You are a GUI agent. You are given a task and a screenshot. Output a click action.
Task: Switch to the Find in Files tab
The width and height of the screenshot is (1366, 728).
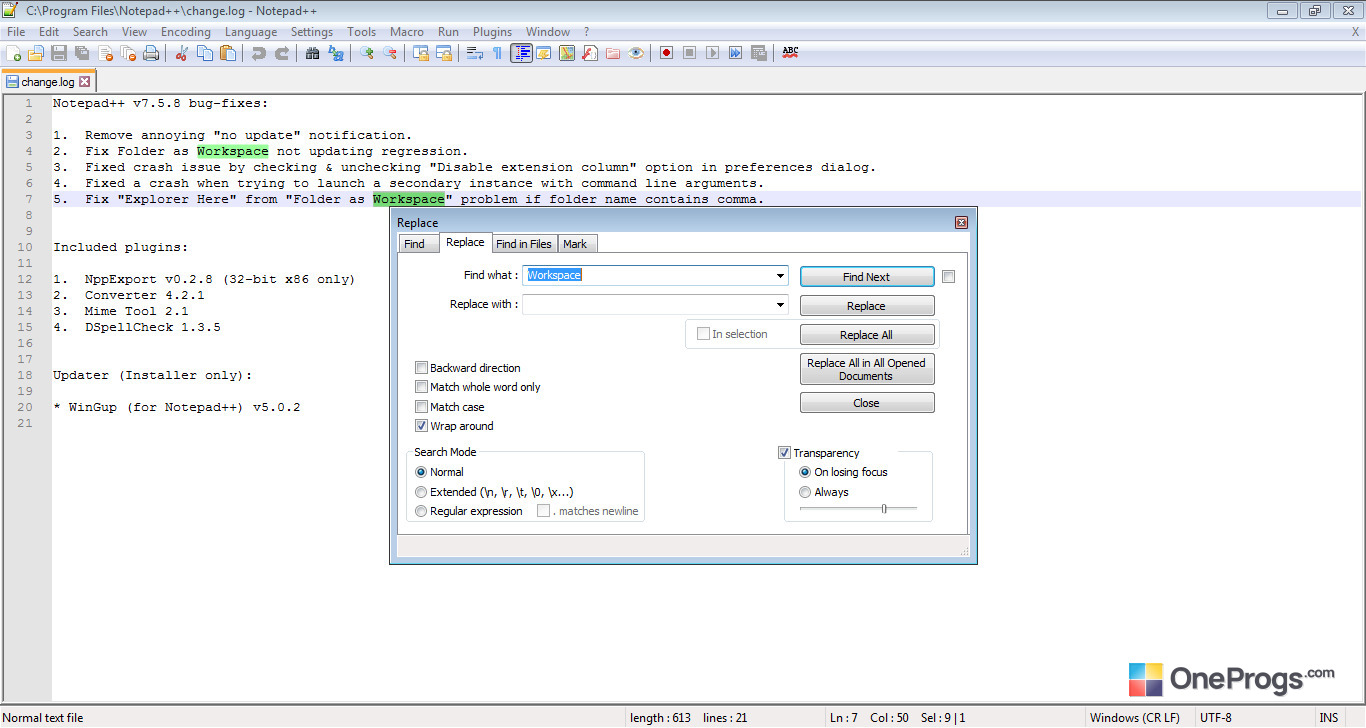click(x=524, y=244)
